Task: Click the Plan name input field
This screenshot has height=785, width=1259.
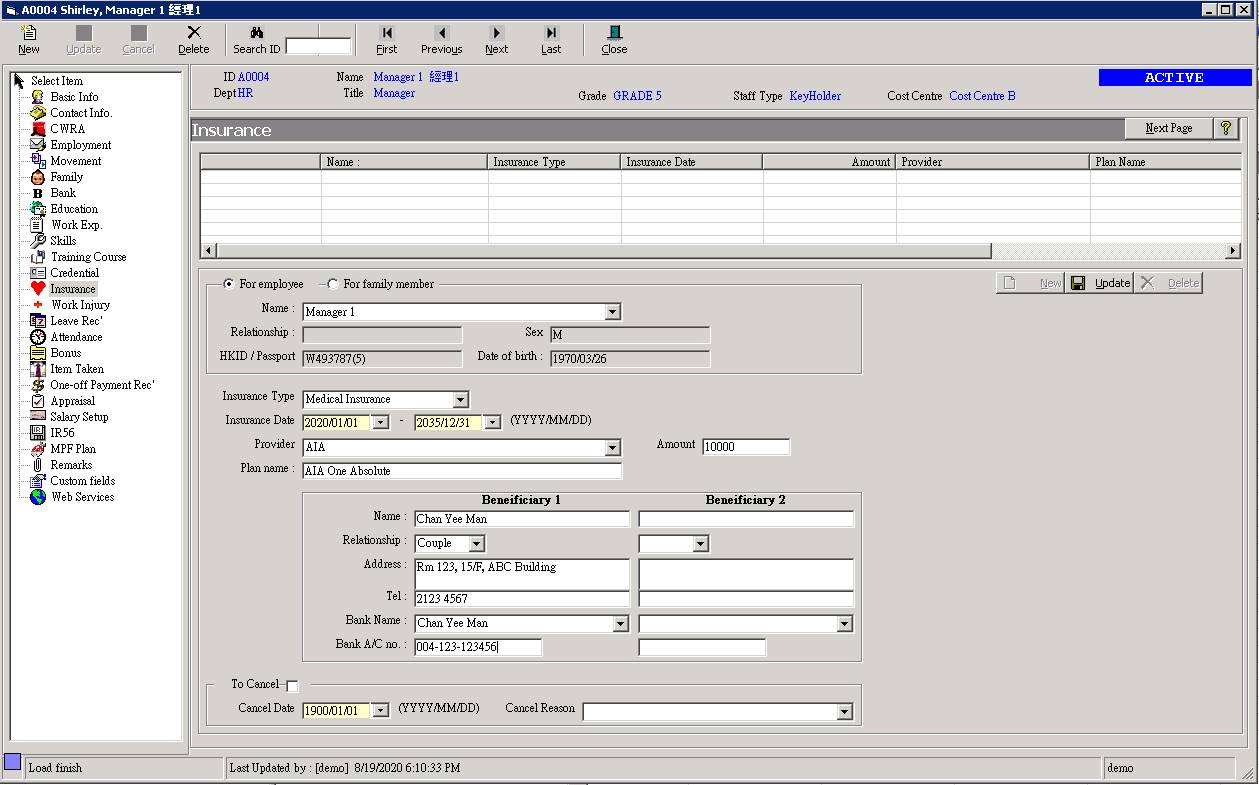Action: pyautogui.click(x=462, y=471)
